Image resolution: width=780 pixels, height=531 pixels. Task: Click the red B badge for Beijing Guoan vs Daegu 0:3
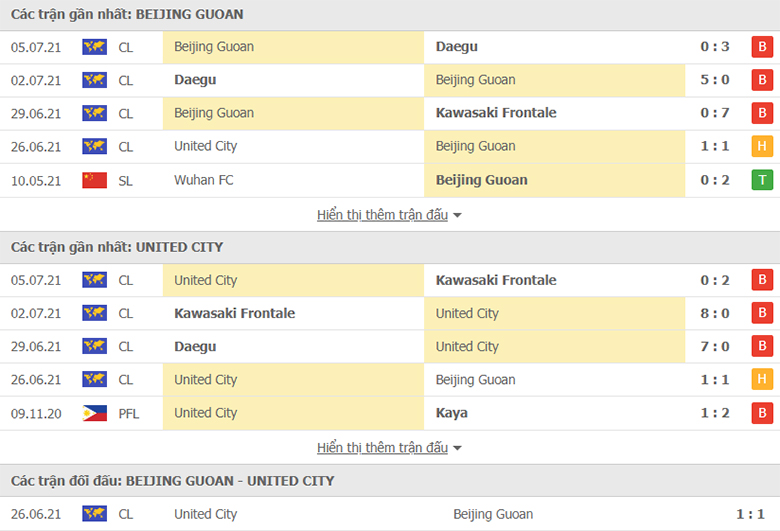click(762, 47)
